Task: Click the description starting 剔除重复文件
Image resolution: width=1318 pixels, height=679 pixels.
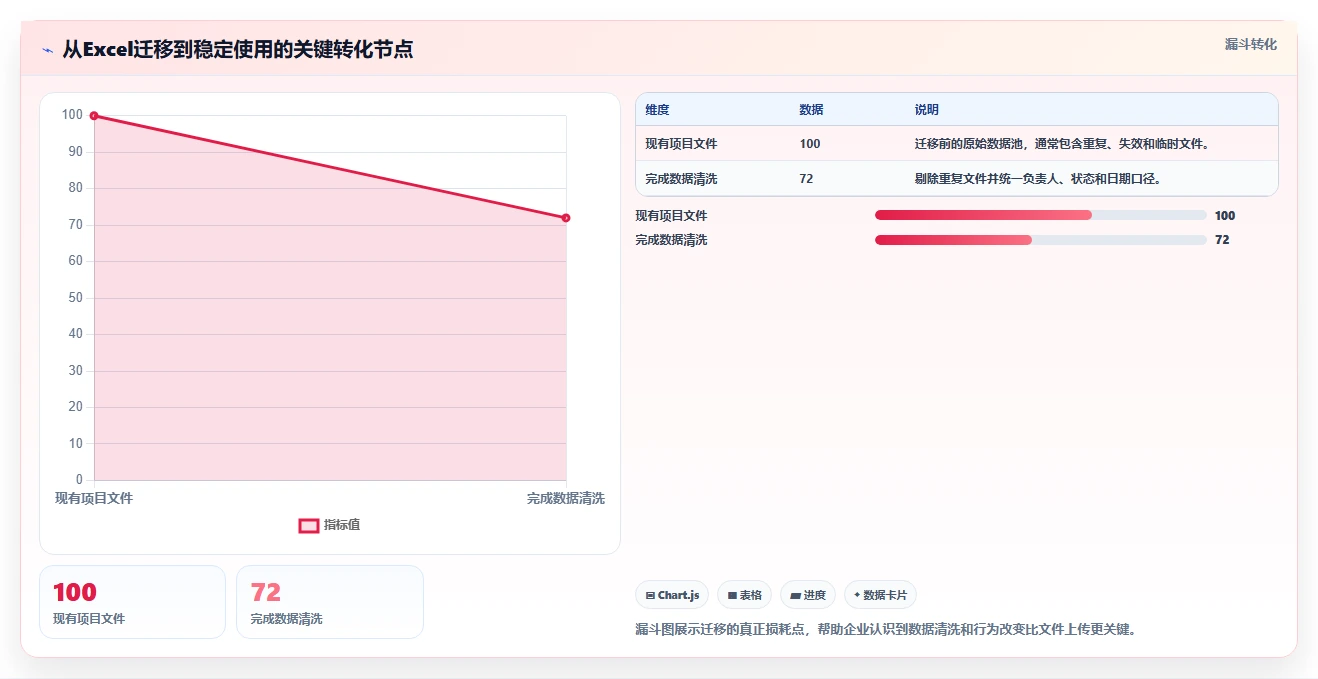Action: (x=1040, y=179)
